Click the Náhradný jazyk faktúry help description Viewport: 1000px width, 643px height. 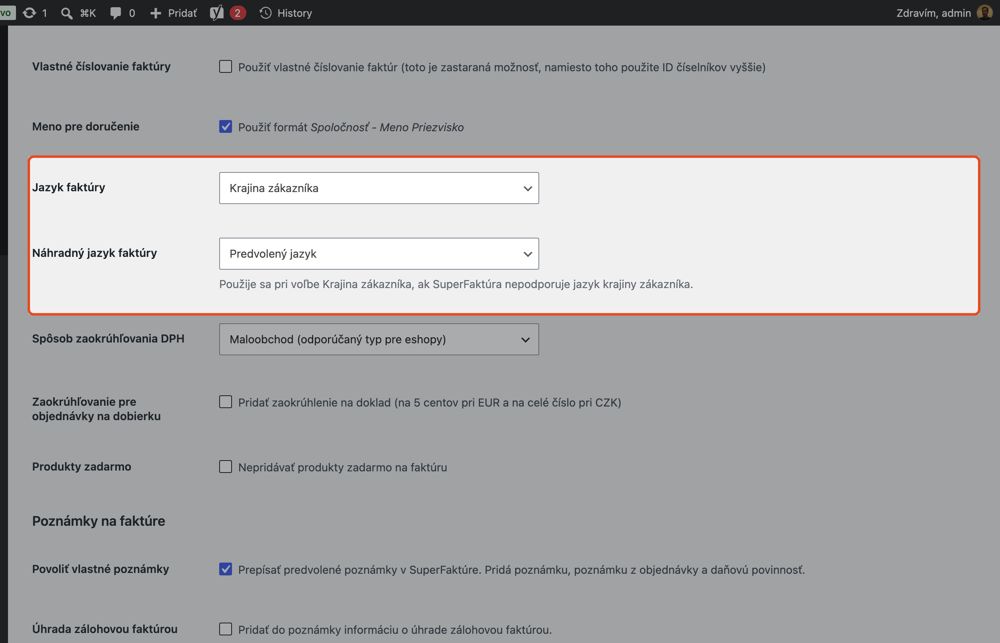click(x=456, y=285)
